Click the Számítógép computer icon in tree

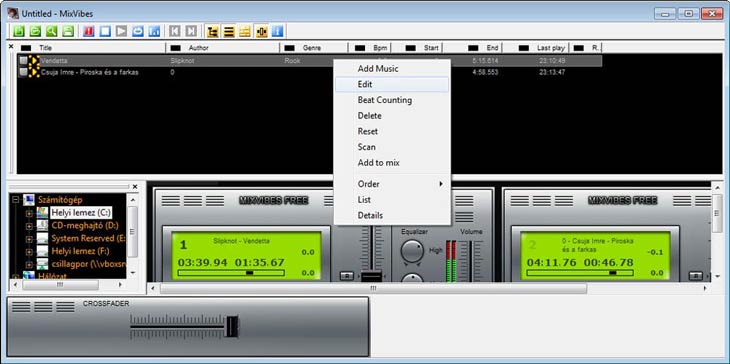[x=29, y=200]
